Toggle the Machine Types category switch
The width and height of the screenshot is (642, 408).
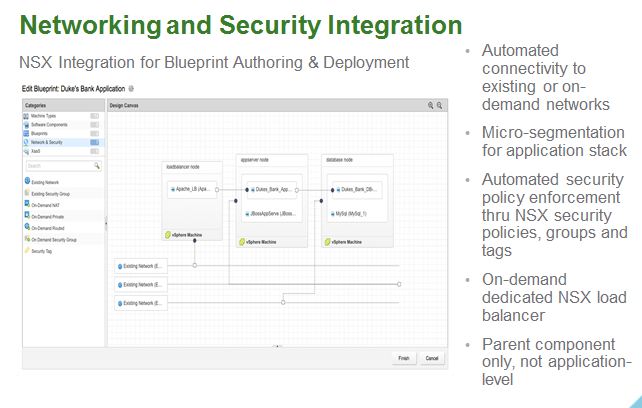click(95, 116)
